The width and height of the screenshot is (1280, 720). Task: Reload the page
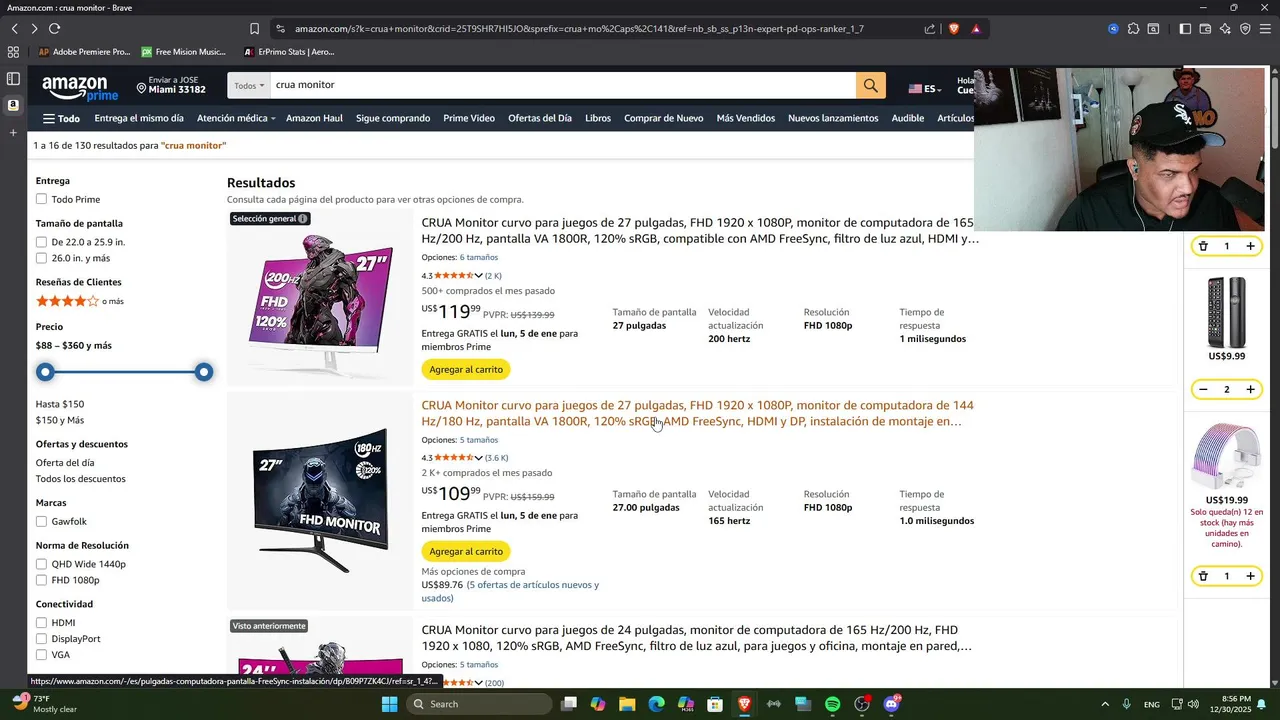tap(54, 29)
